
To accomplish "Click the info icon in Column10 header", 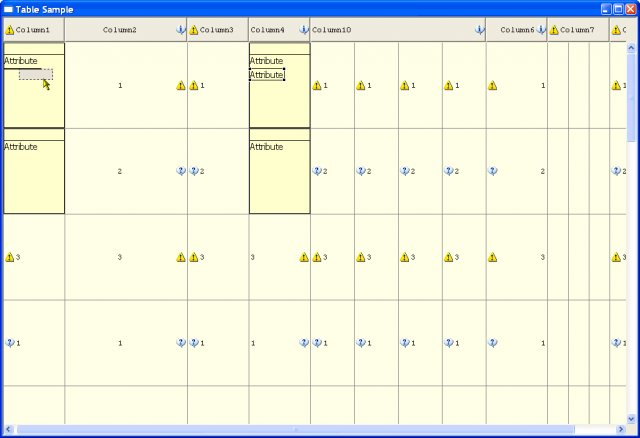I will [480, 29].
